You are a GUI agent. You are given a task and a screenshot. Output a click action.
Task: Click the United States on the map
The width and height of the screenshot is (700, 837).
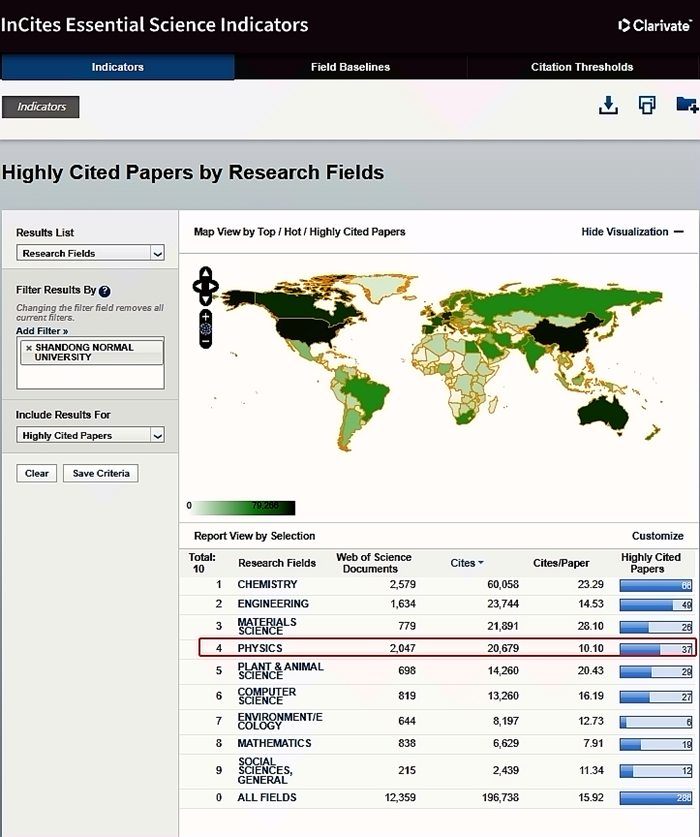307,330
